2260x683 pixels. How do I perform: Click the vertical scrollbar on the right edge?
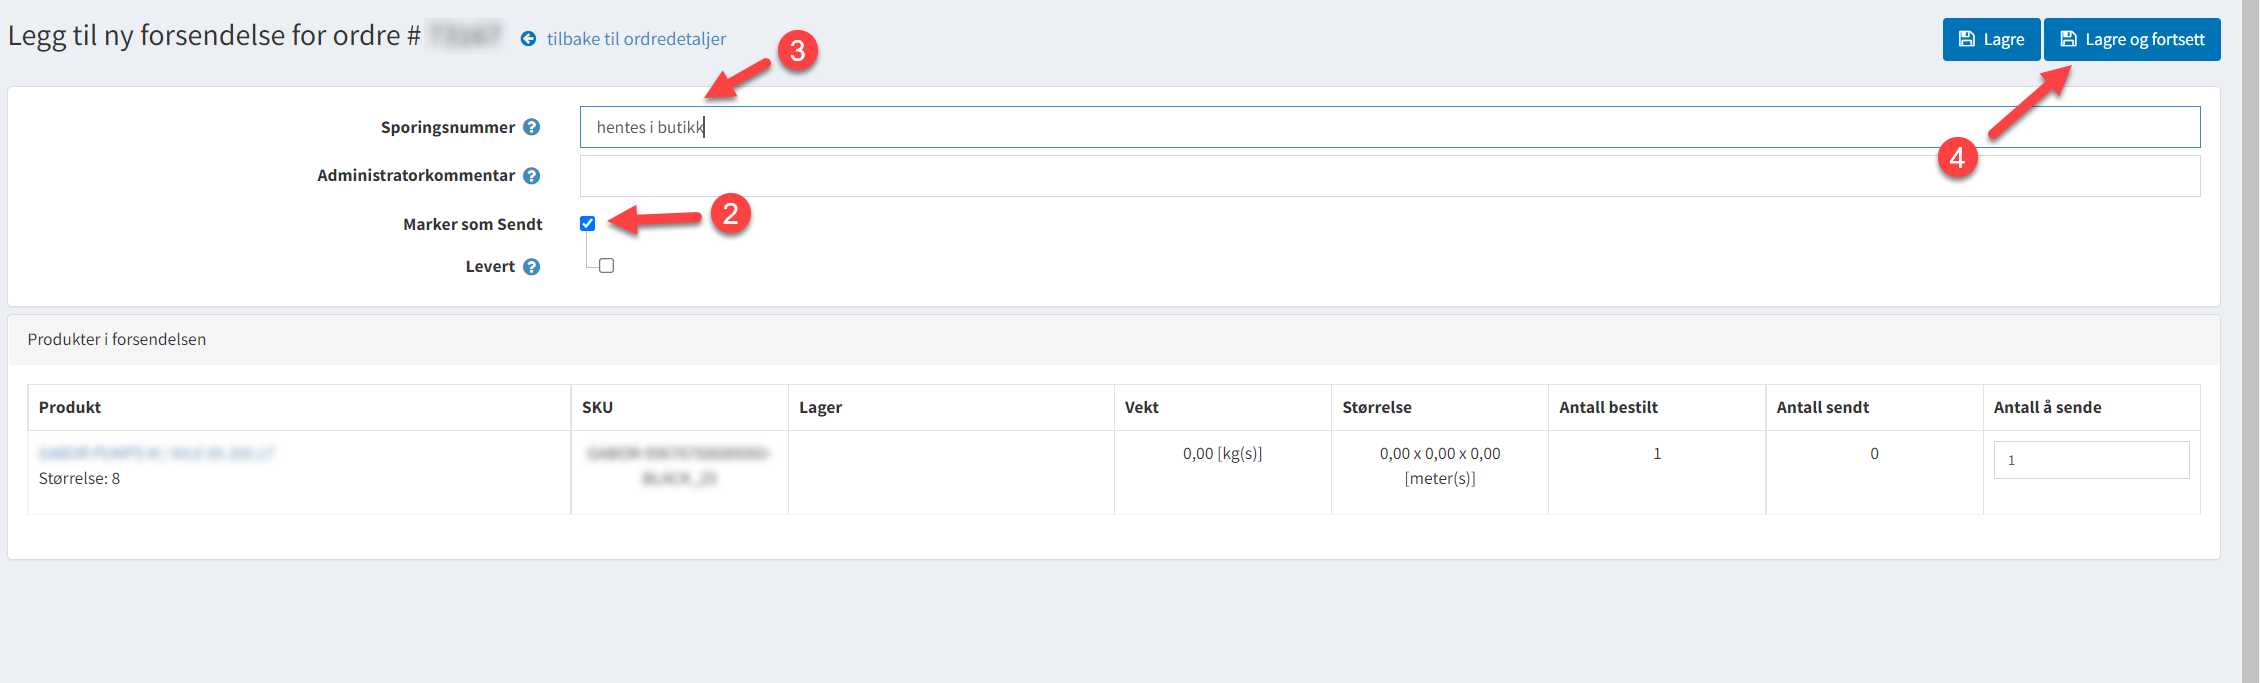tap(2250, 340)
